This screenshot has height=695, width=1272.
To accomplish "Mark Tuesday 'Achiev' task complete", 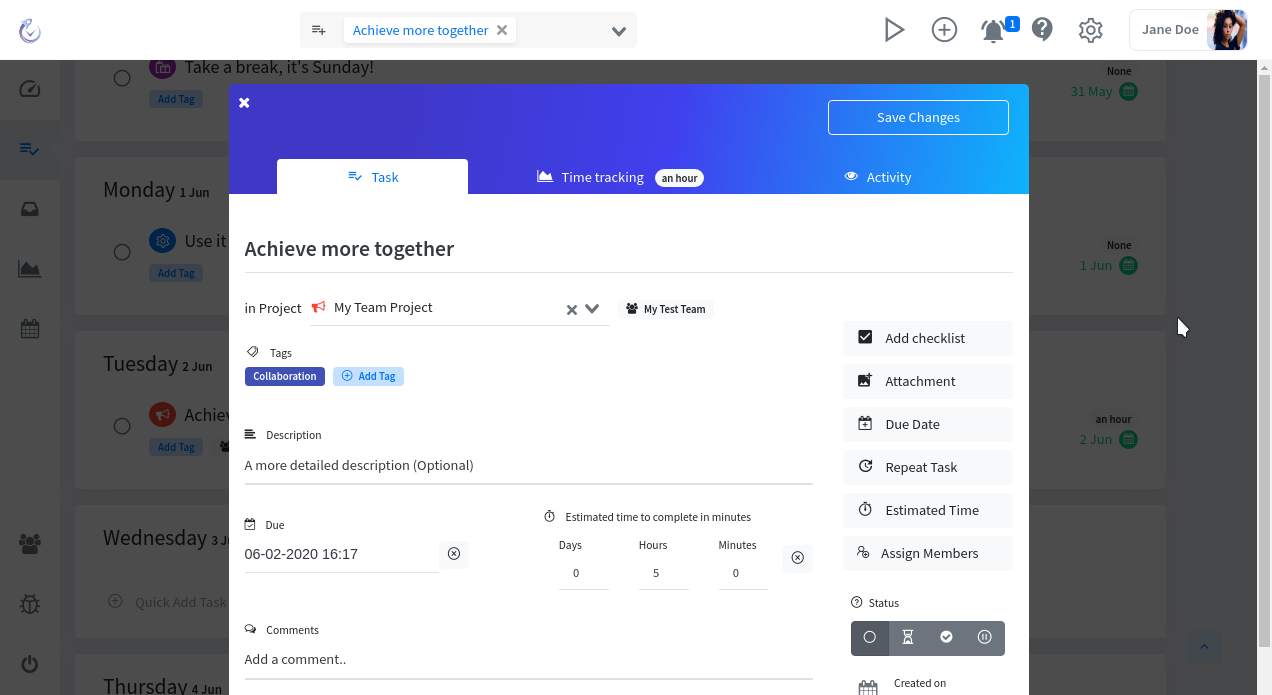I will pyautogui.click(x=122, y=426).
